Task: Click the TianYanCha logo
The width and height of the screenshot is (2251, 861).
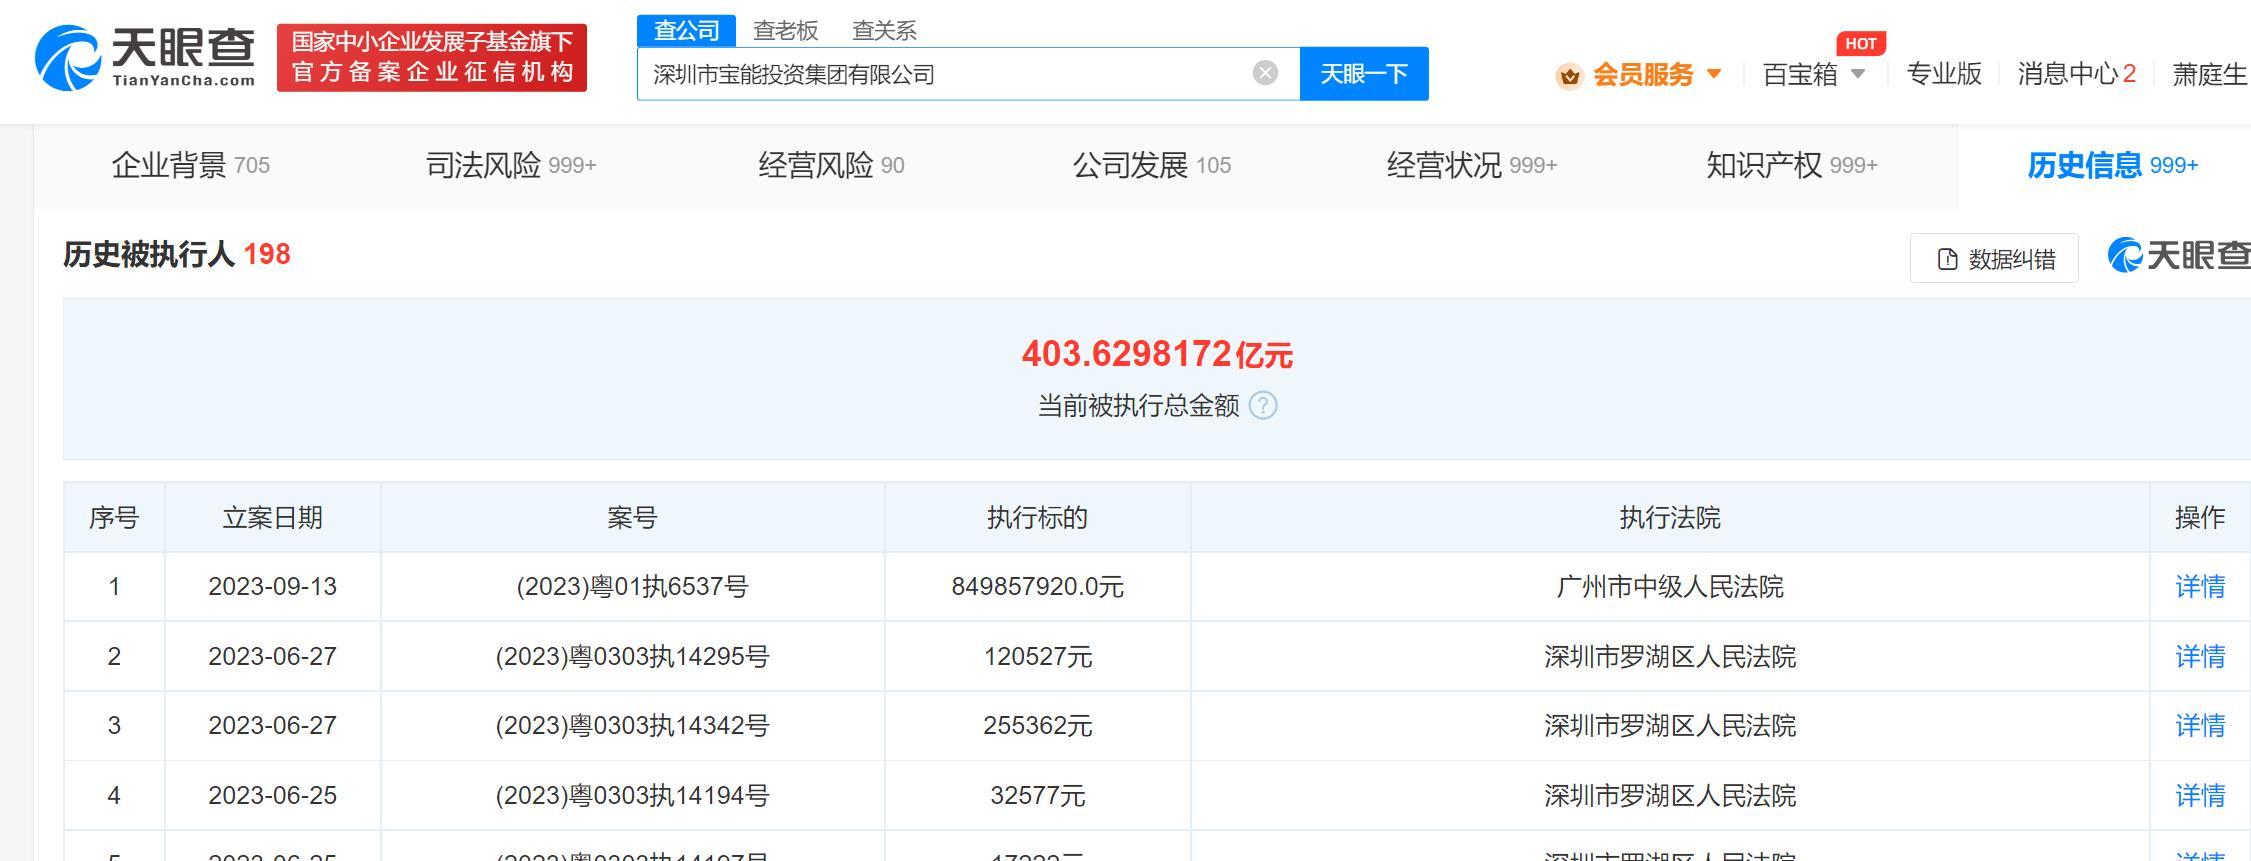Action: (145, 57)
